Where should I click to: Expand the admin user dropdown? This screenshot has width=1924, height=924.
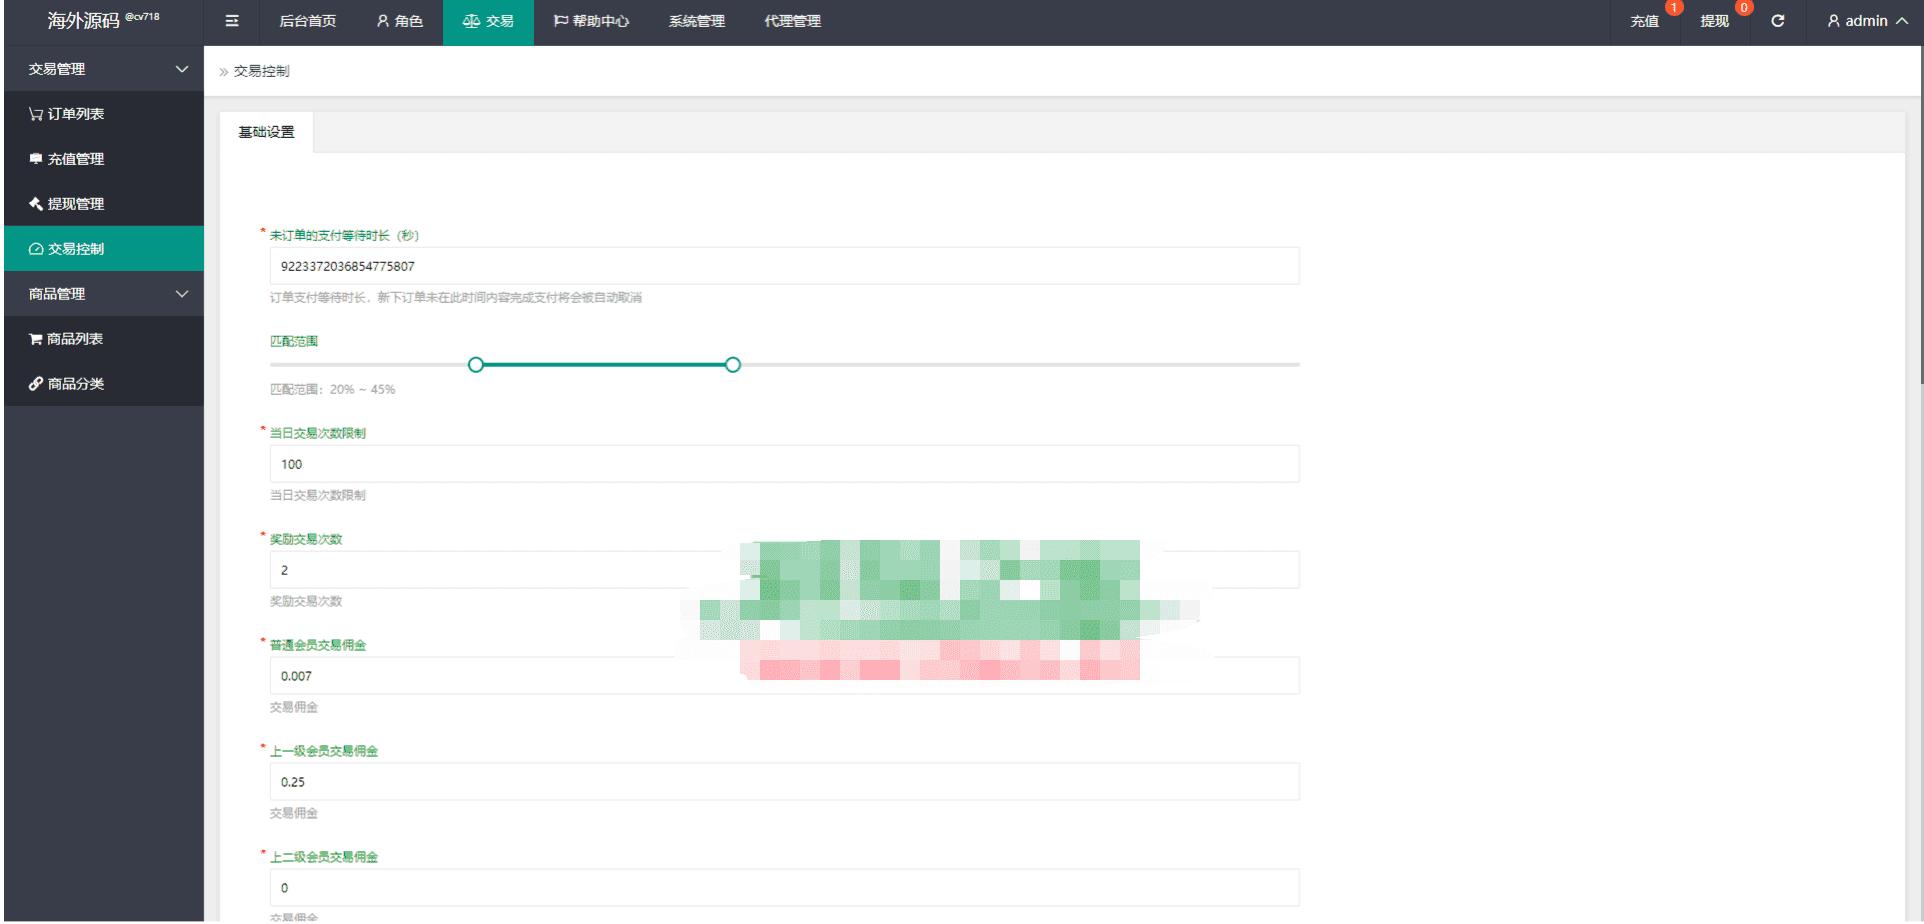tap(1866, 21)
